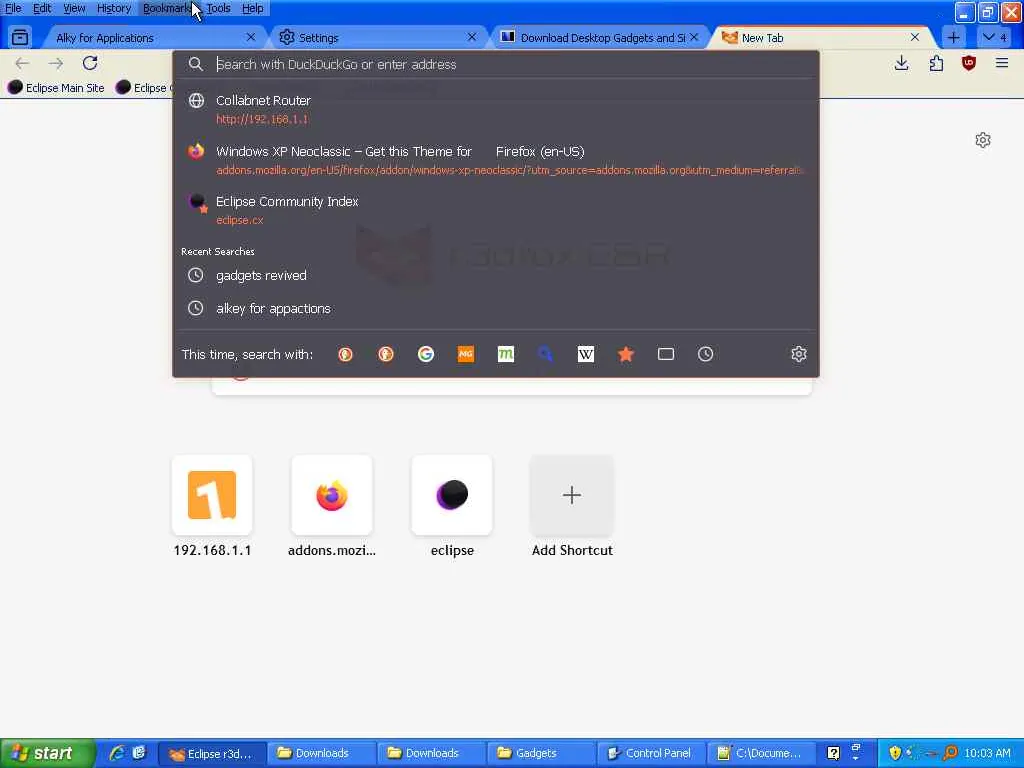Open the Eclipse r3d taskbar button
Image resolution: width=1024 pixels, height=768 pixels.
[212, 753]
